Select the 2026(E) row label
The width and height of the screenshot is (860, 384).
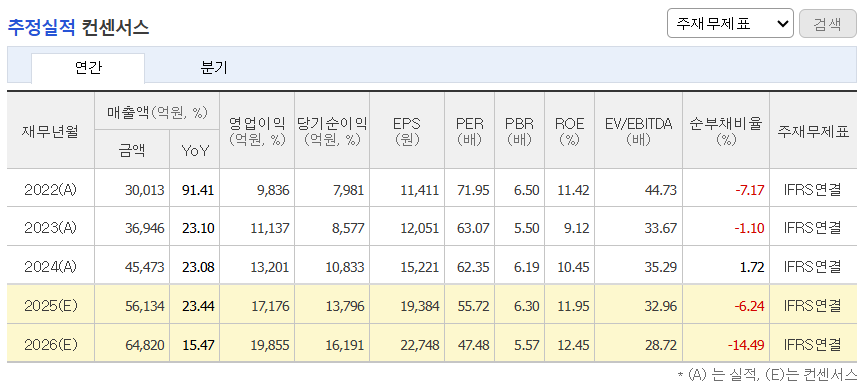tap(50, 345)
